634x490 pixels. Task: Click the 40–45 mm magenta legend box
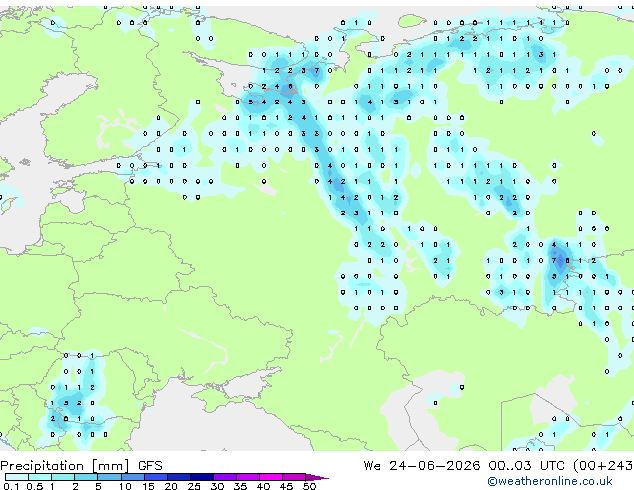pyautogui.click(x=271, y=477)
